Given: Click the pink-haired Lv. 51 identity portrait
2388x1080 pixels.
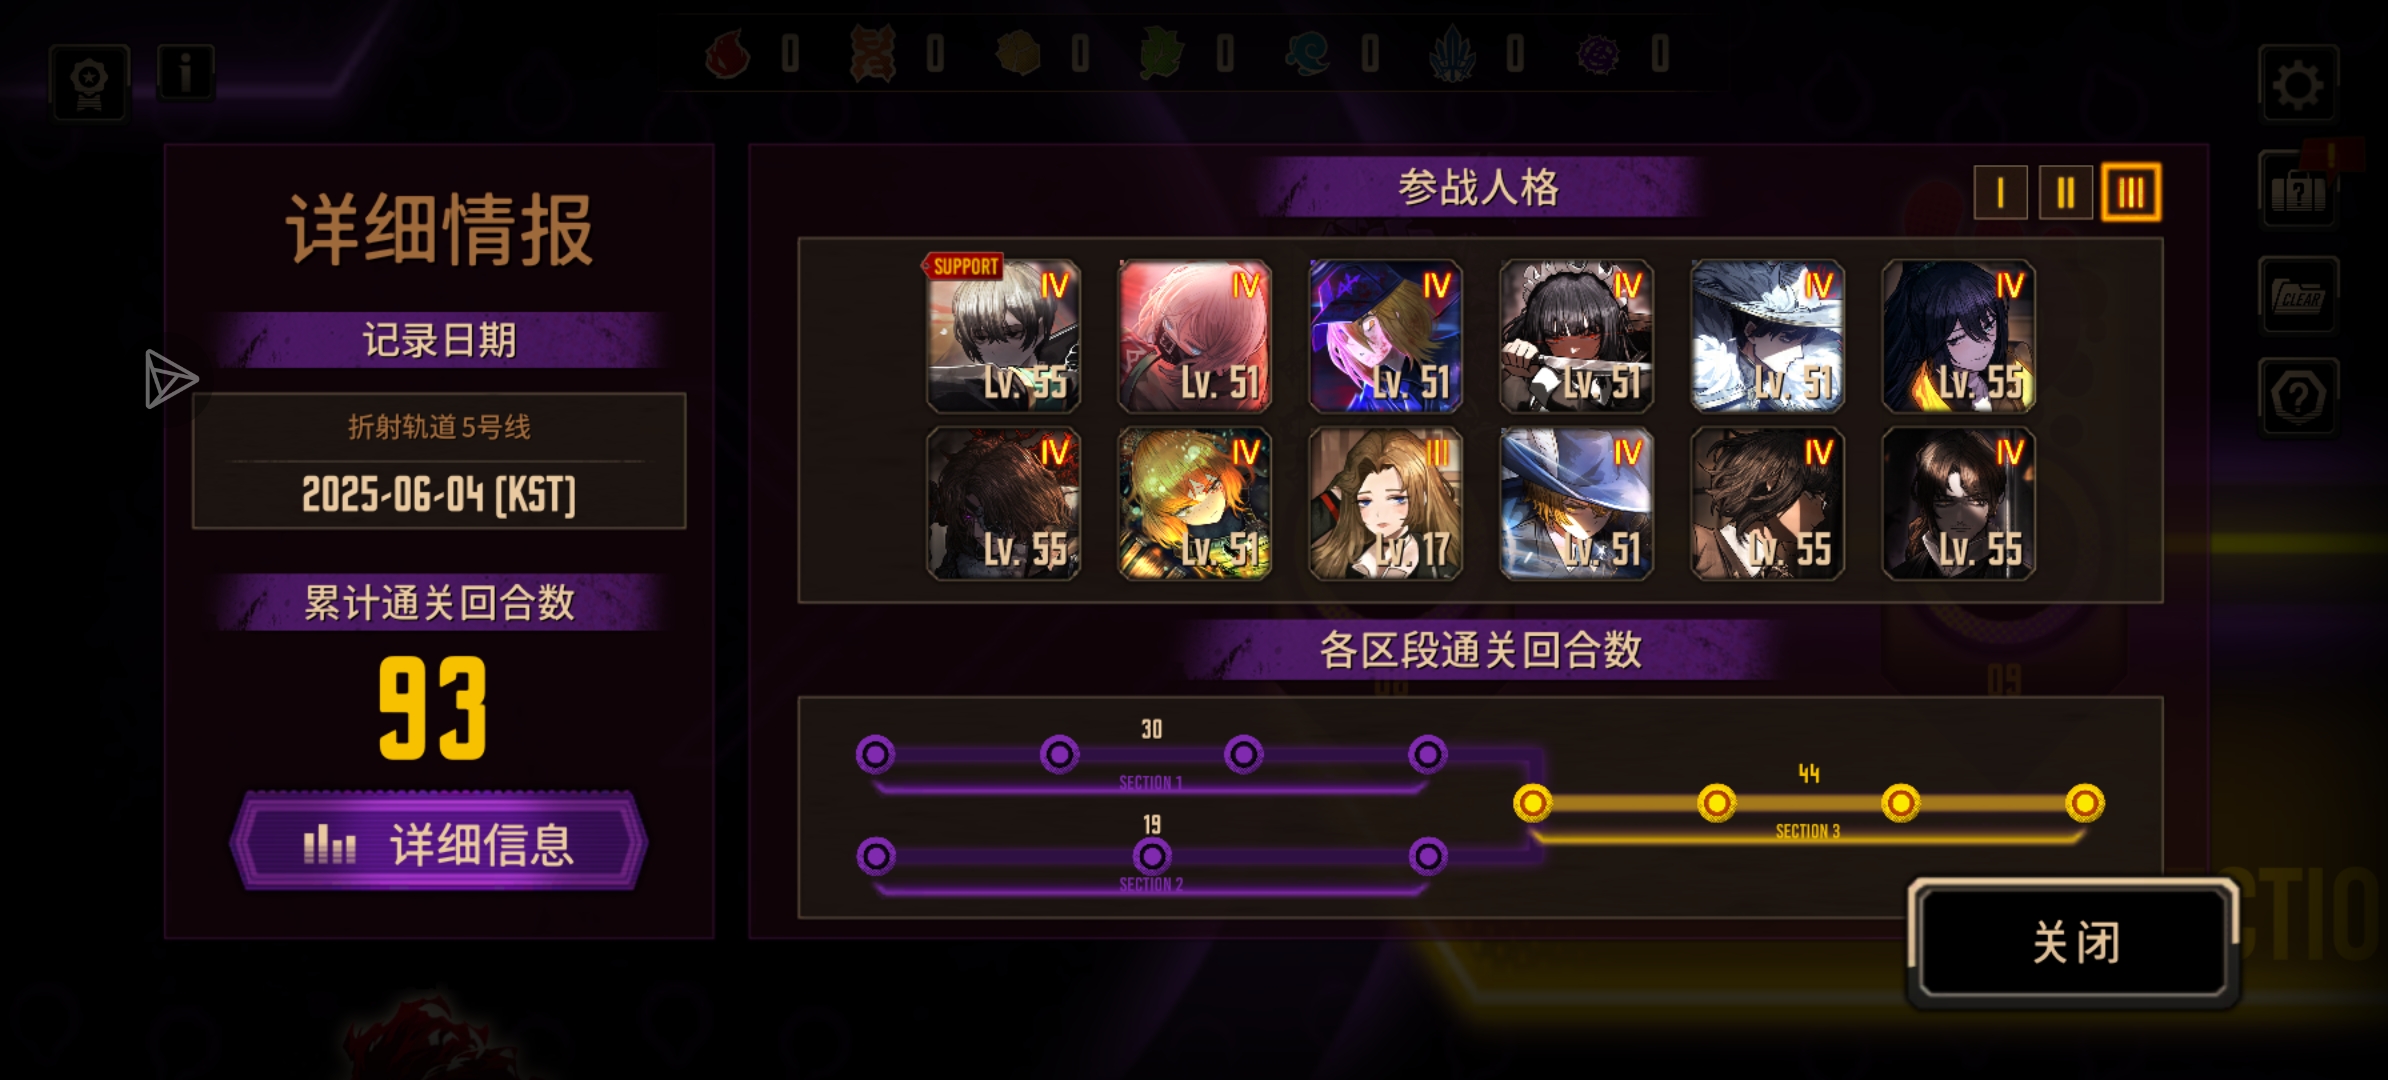Looking at the screenshot, I should [1194, 336].
